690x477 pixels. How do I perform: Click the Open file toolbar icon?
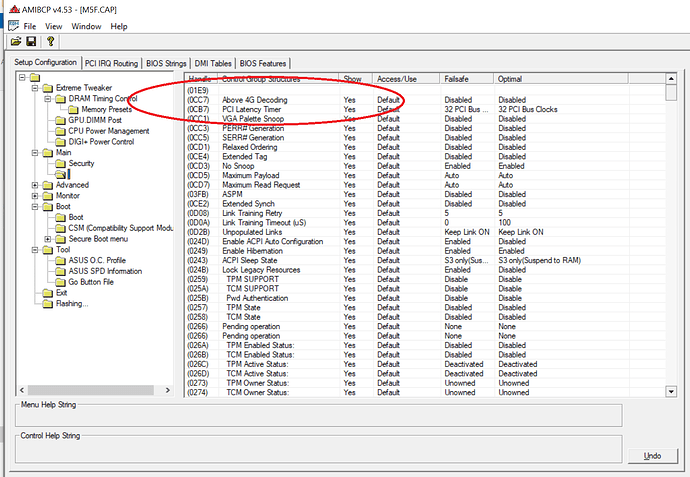click(16, 42)
